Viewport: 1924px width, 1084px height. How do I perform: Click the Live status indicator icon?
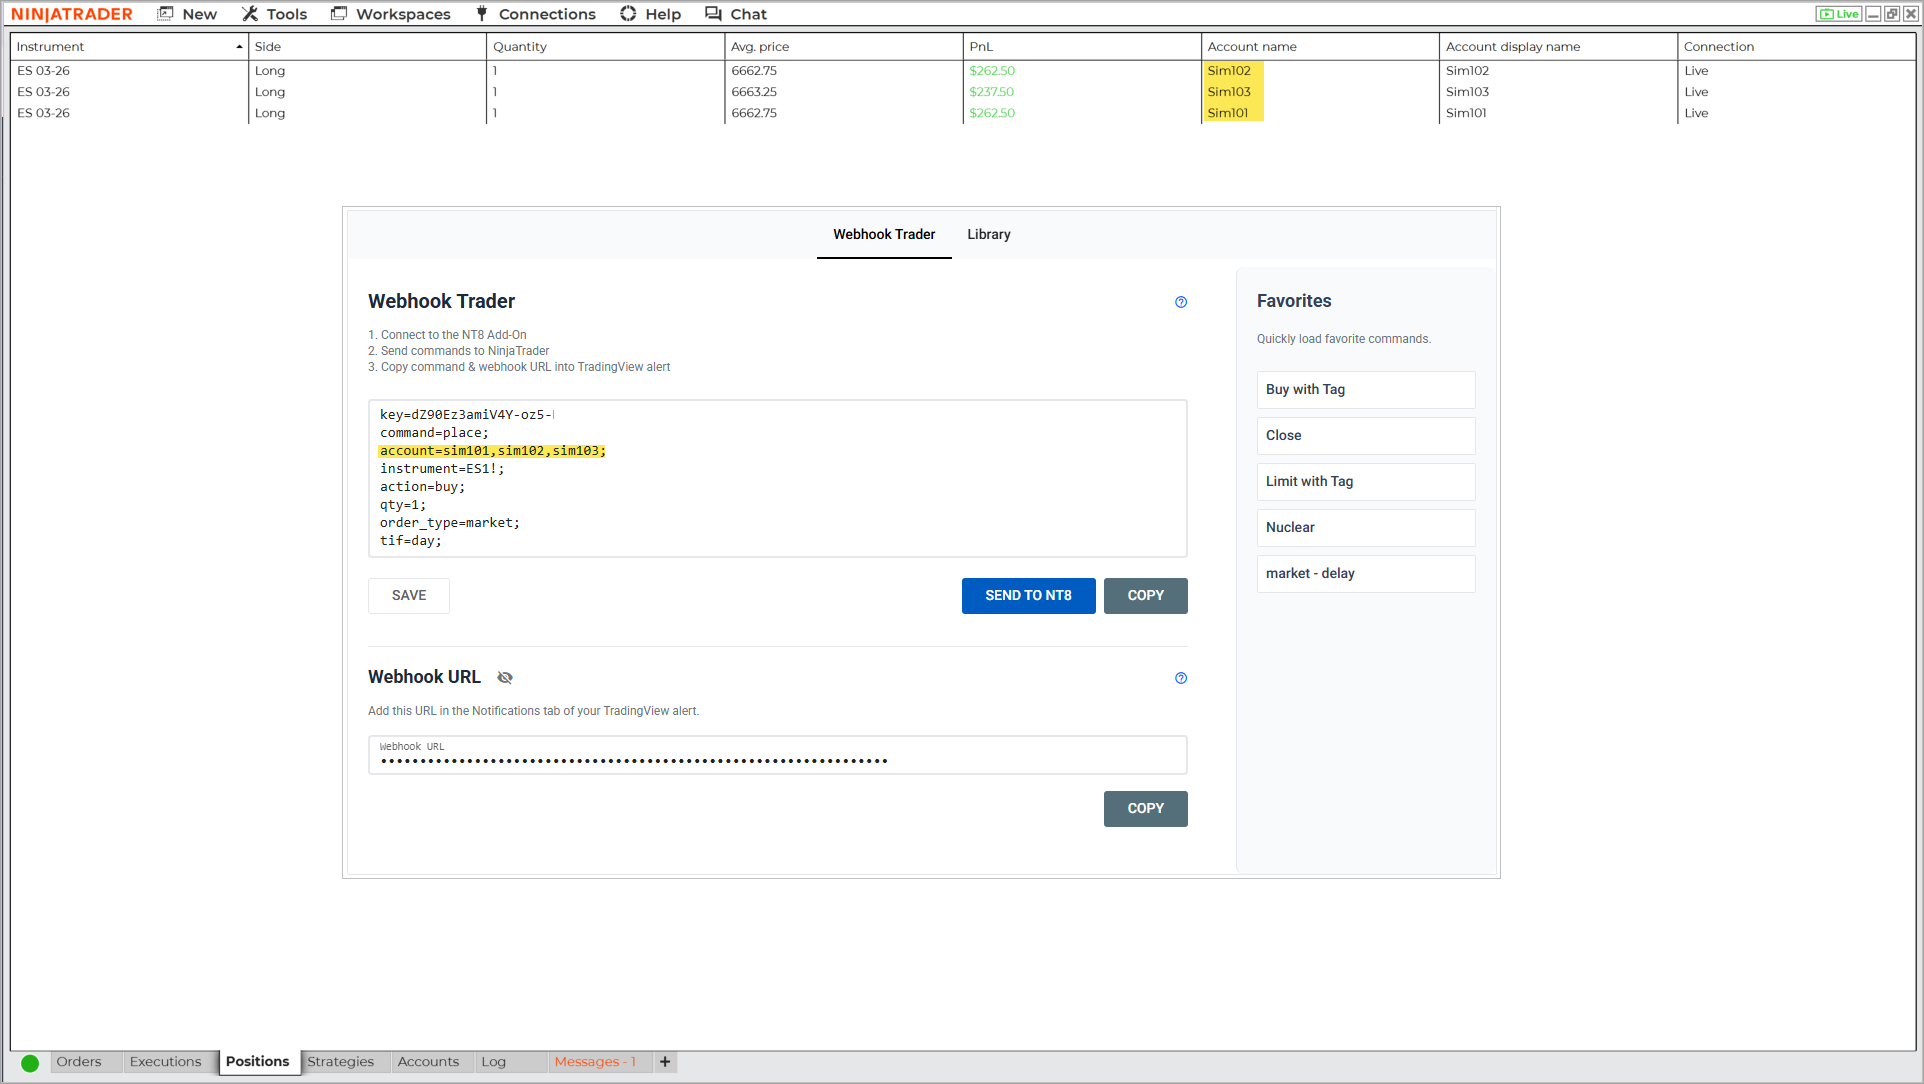click(1838, 14)
